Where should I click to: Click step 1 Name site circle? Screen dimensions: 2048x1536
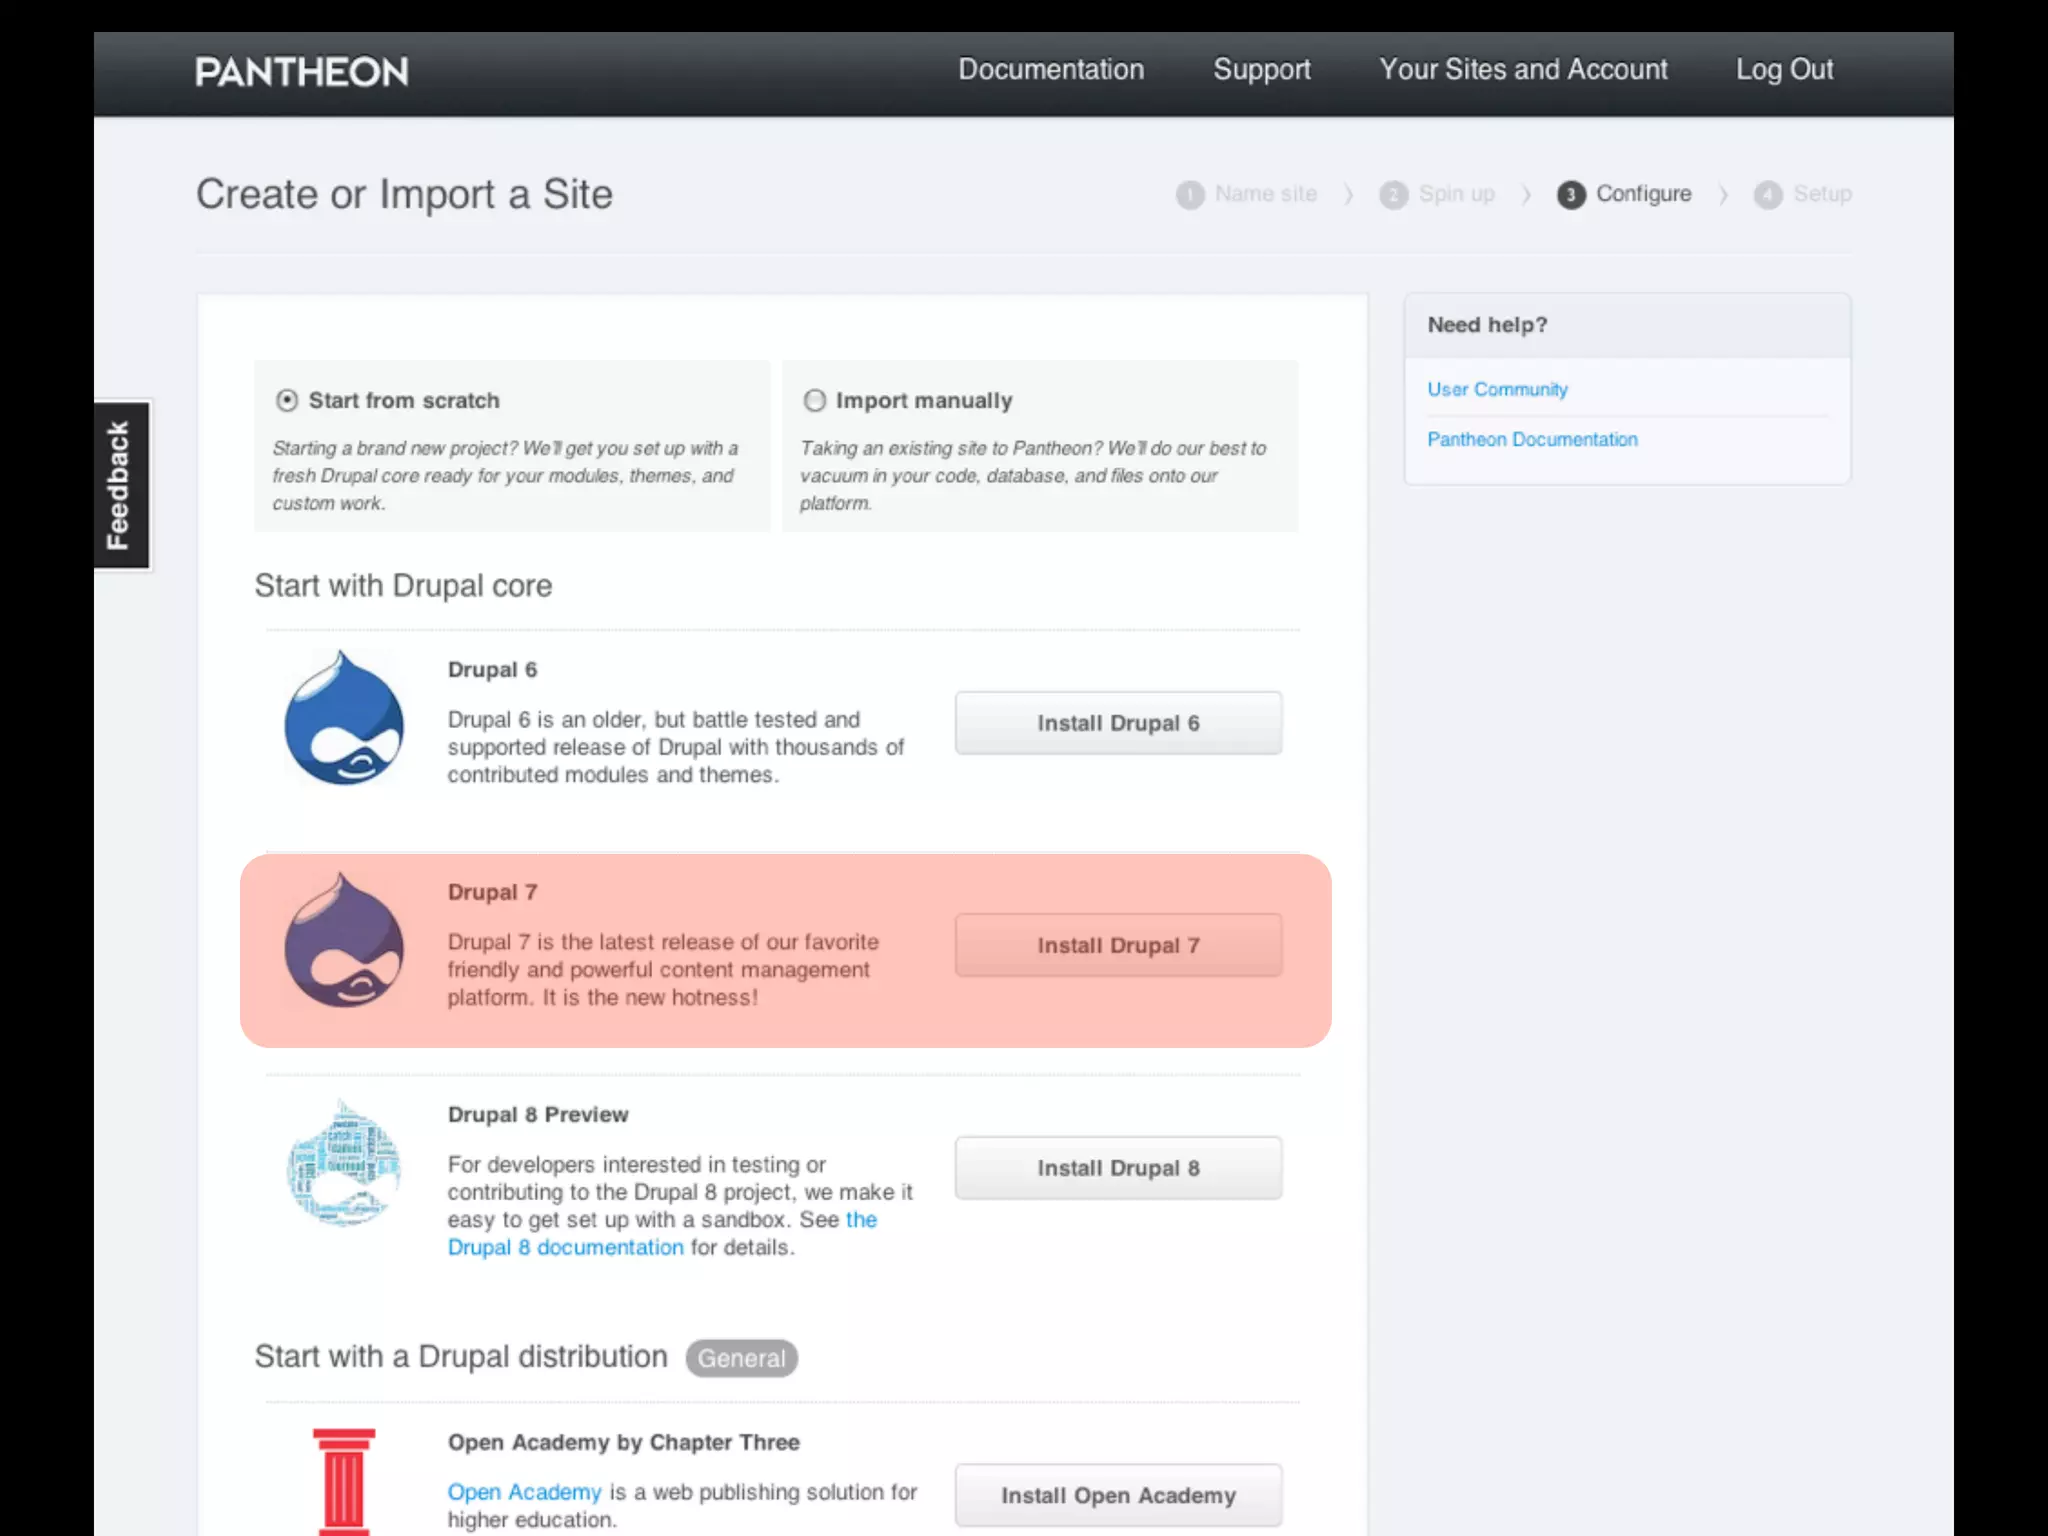pos(1190,195)
